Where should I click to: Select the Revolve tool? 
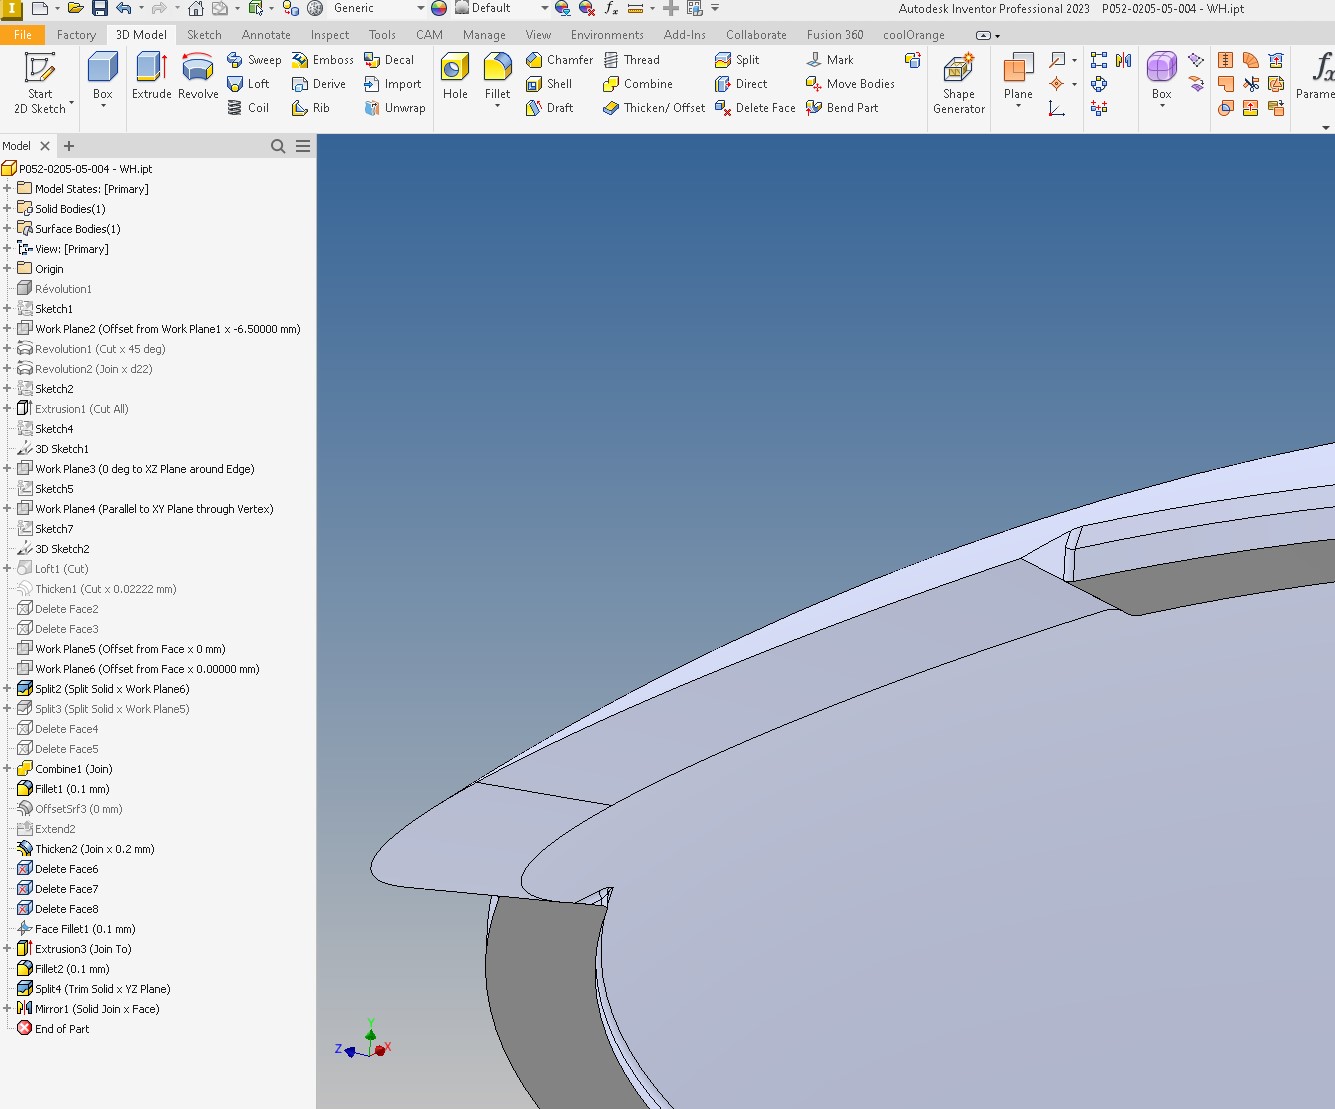click(197, 78)
